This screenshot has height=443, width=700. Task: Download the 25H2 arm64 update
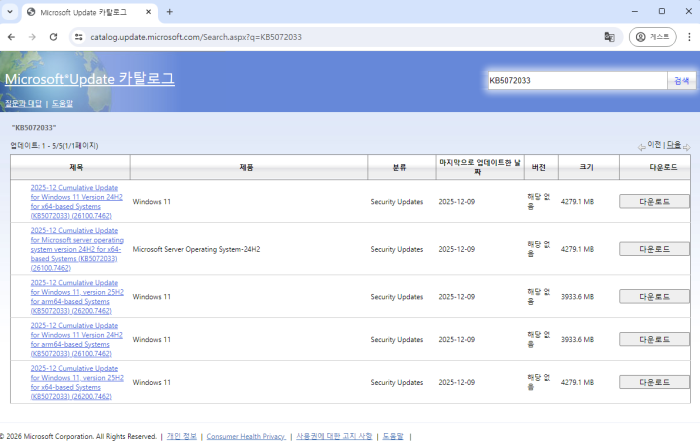[654, 296]
